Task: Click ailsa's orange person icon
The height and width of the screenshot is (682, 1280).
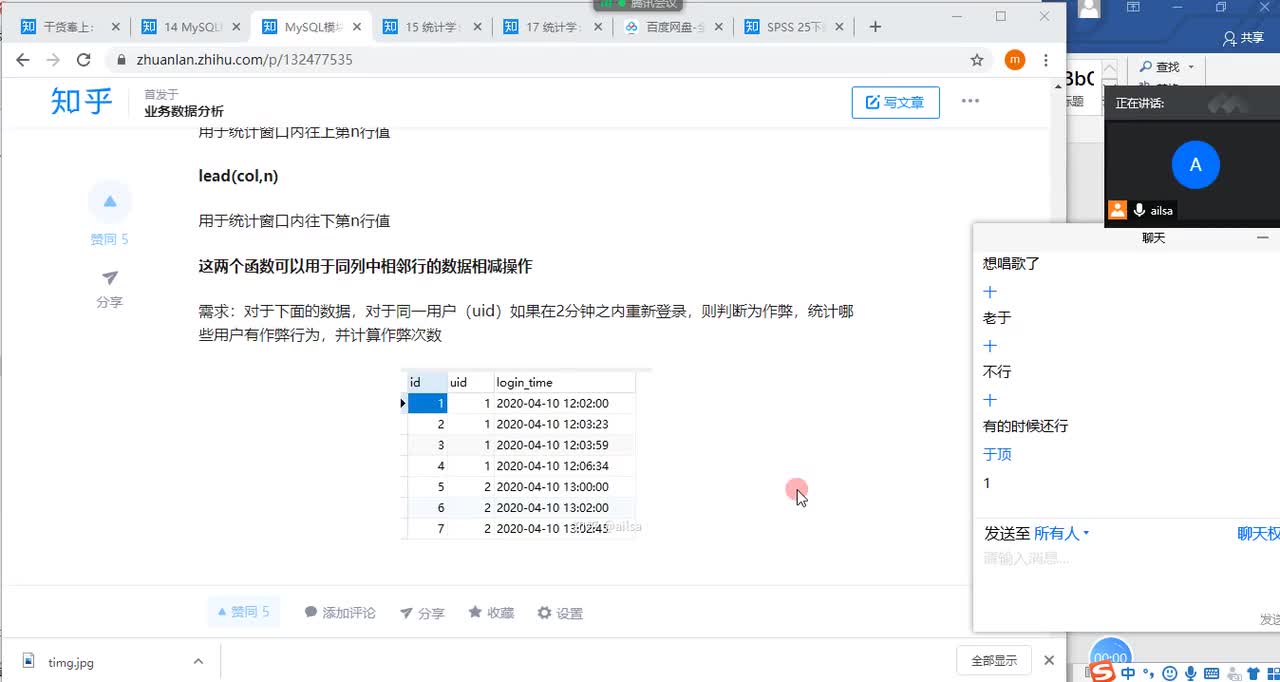Action: 1118,210
